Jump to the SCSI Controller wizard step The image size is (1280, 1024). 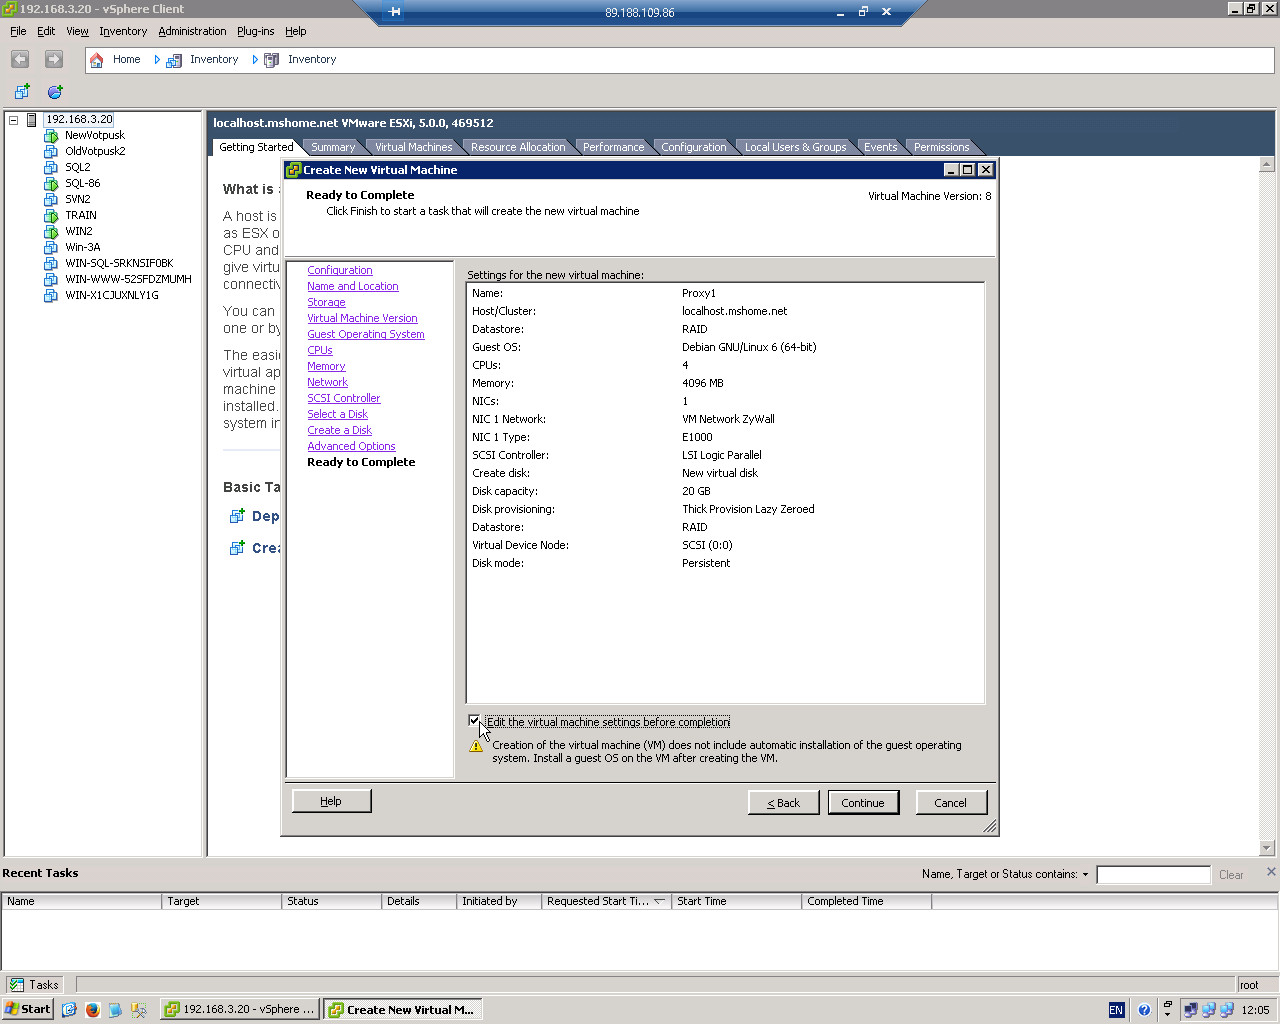point(344,398)
